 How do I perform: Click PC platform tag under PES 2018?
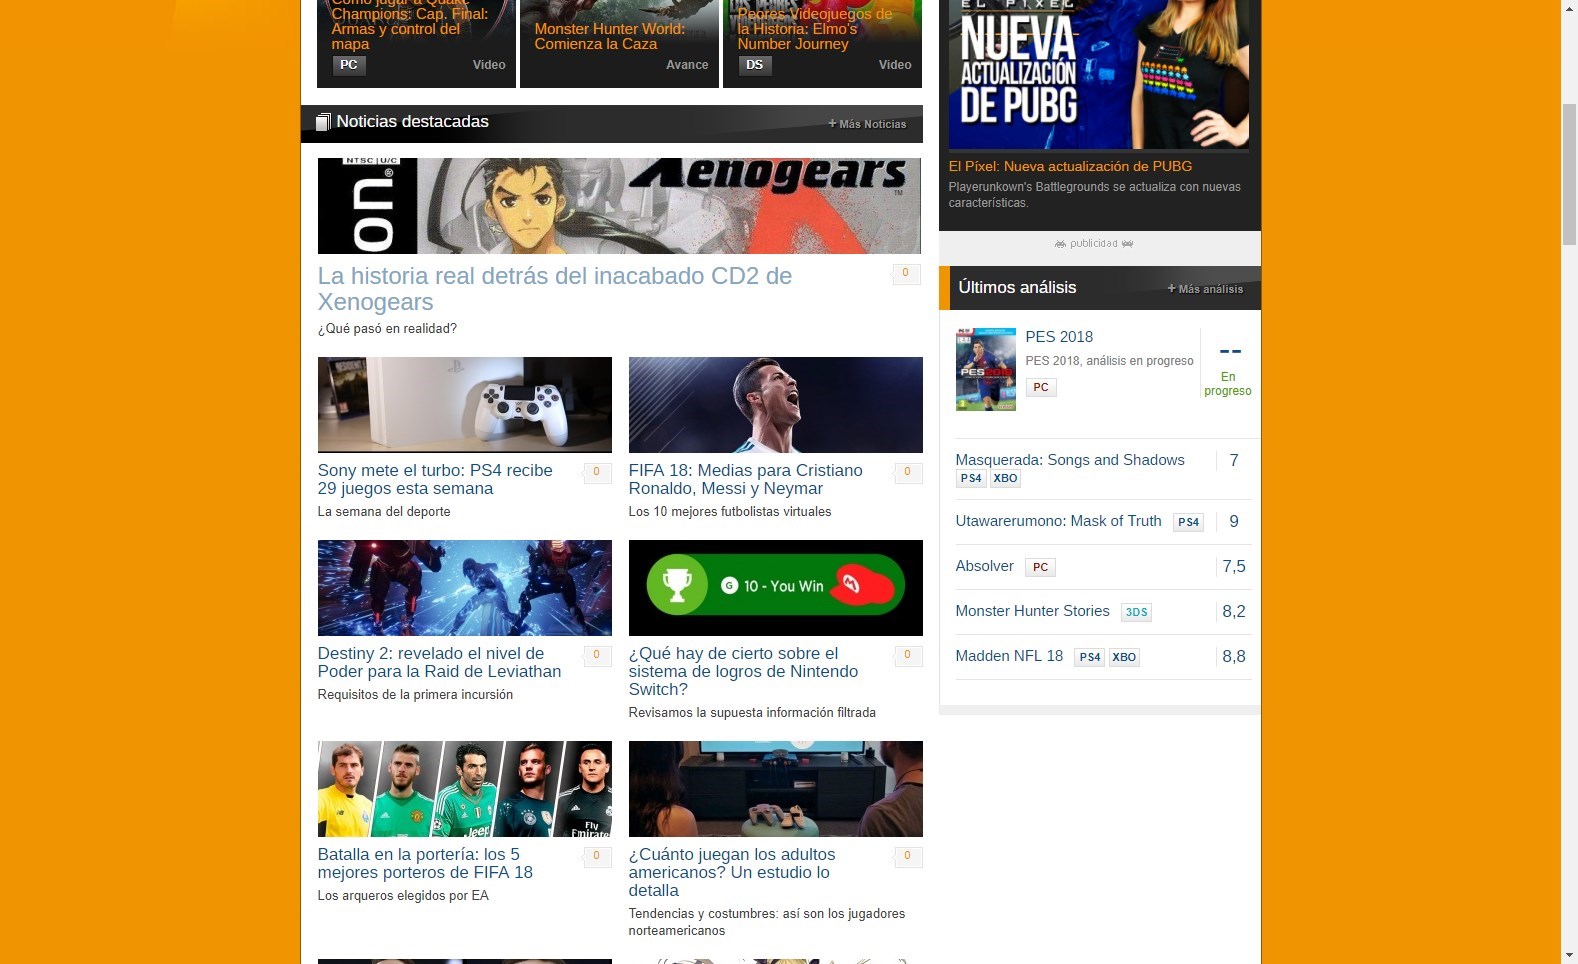point(1041,387)
